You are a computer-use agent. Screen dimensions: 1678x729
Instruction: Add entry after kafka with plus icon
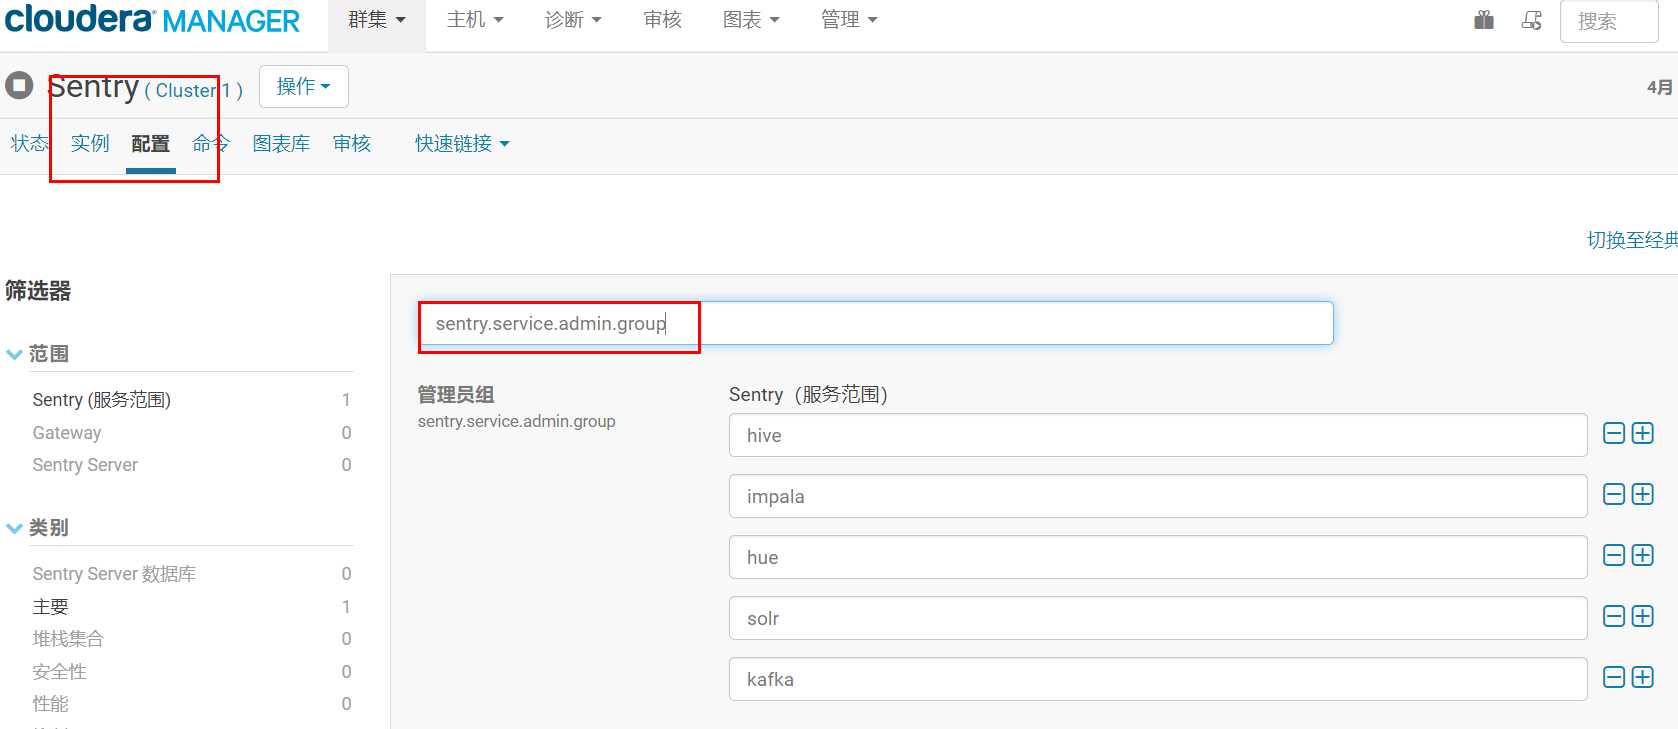tap(1643, 677)
